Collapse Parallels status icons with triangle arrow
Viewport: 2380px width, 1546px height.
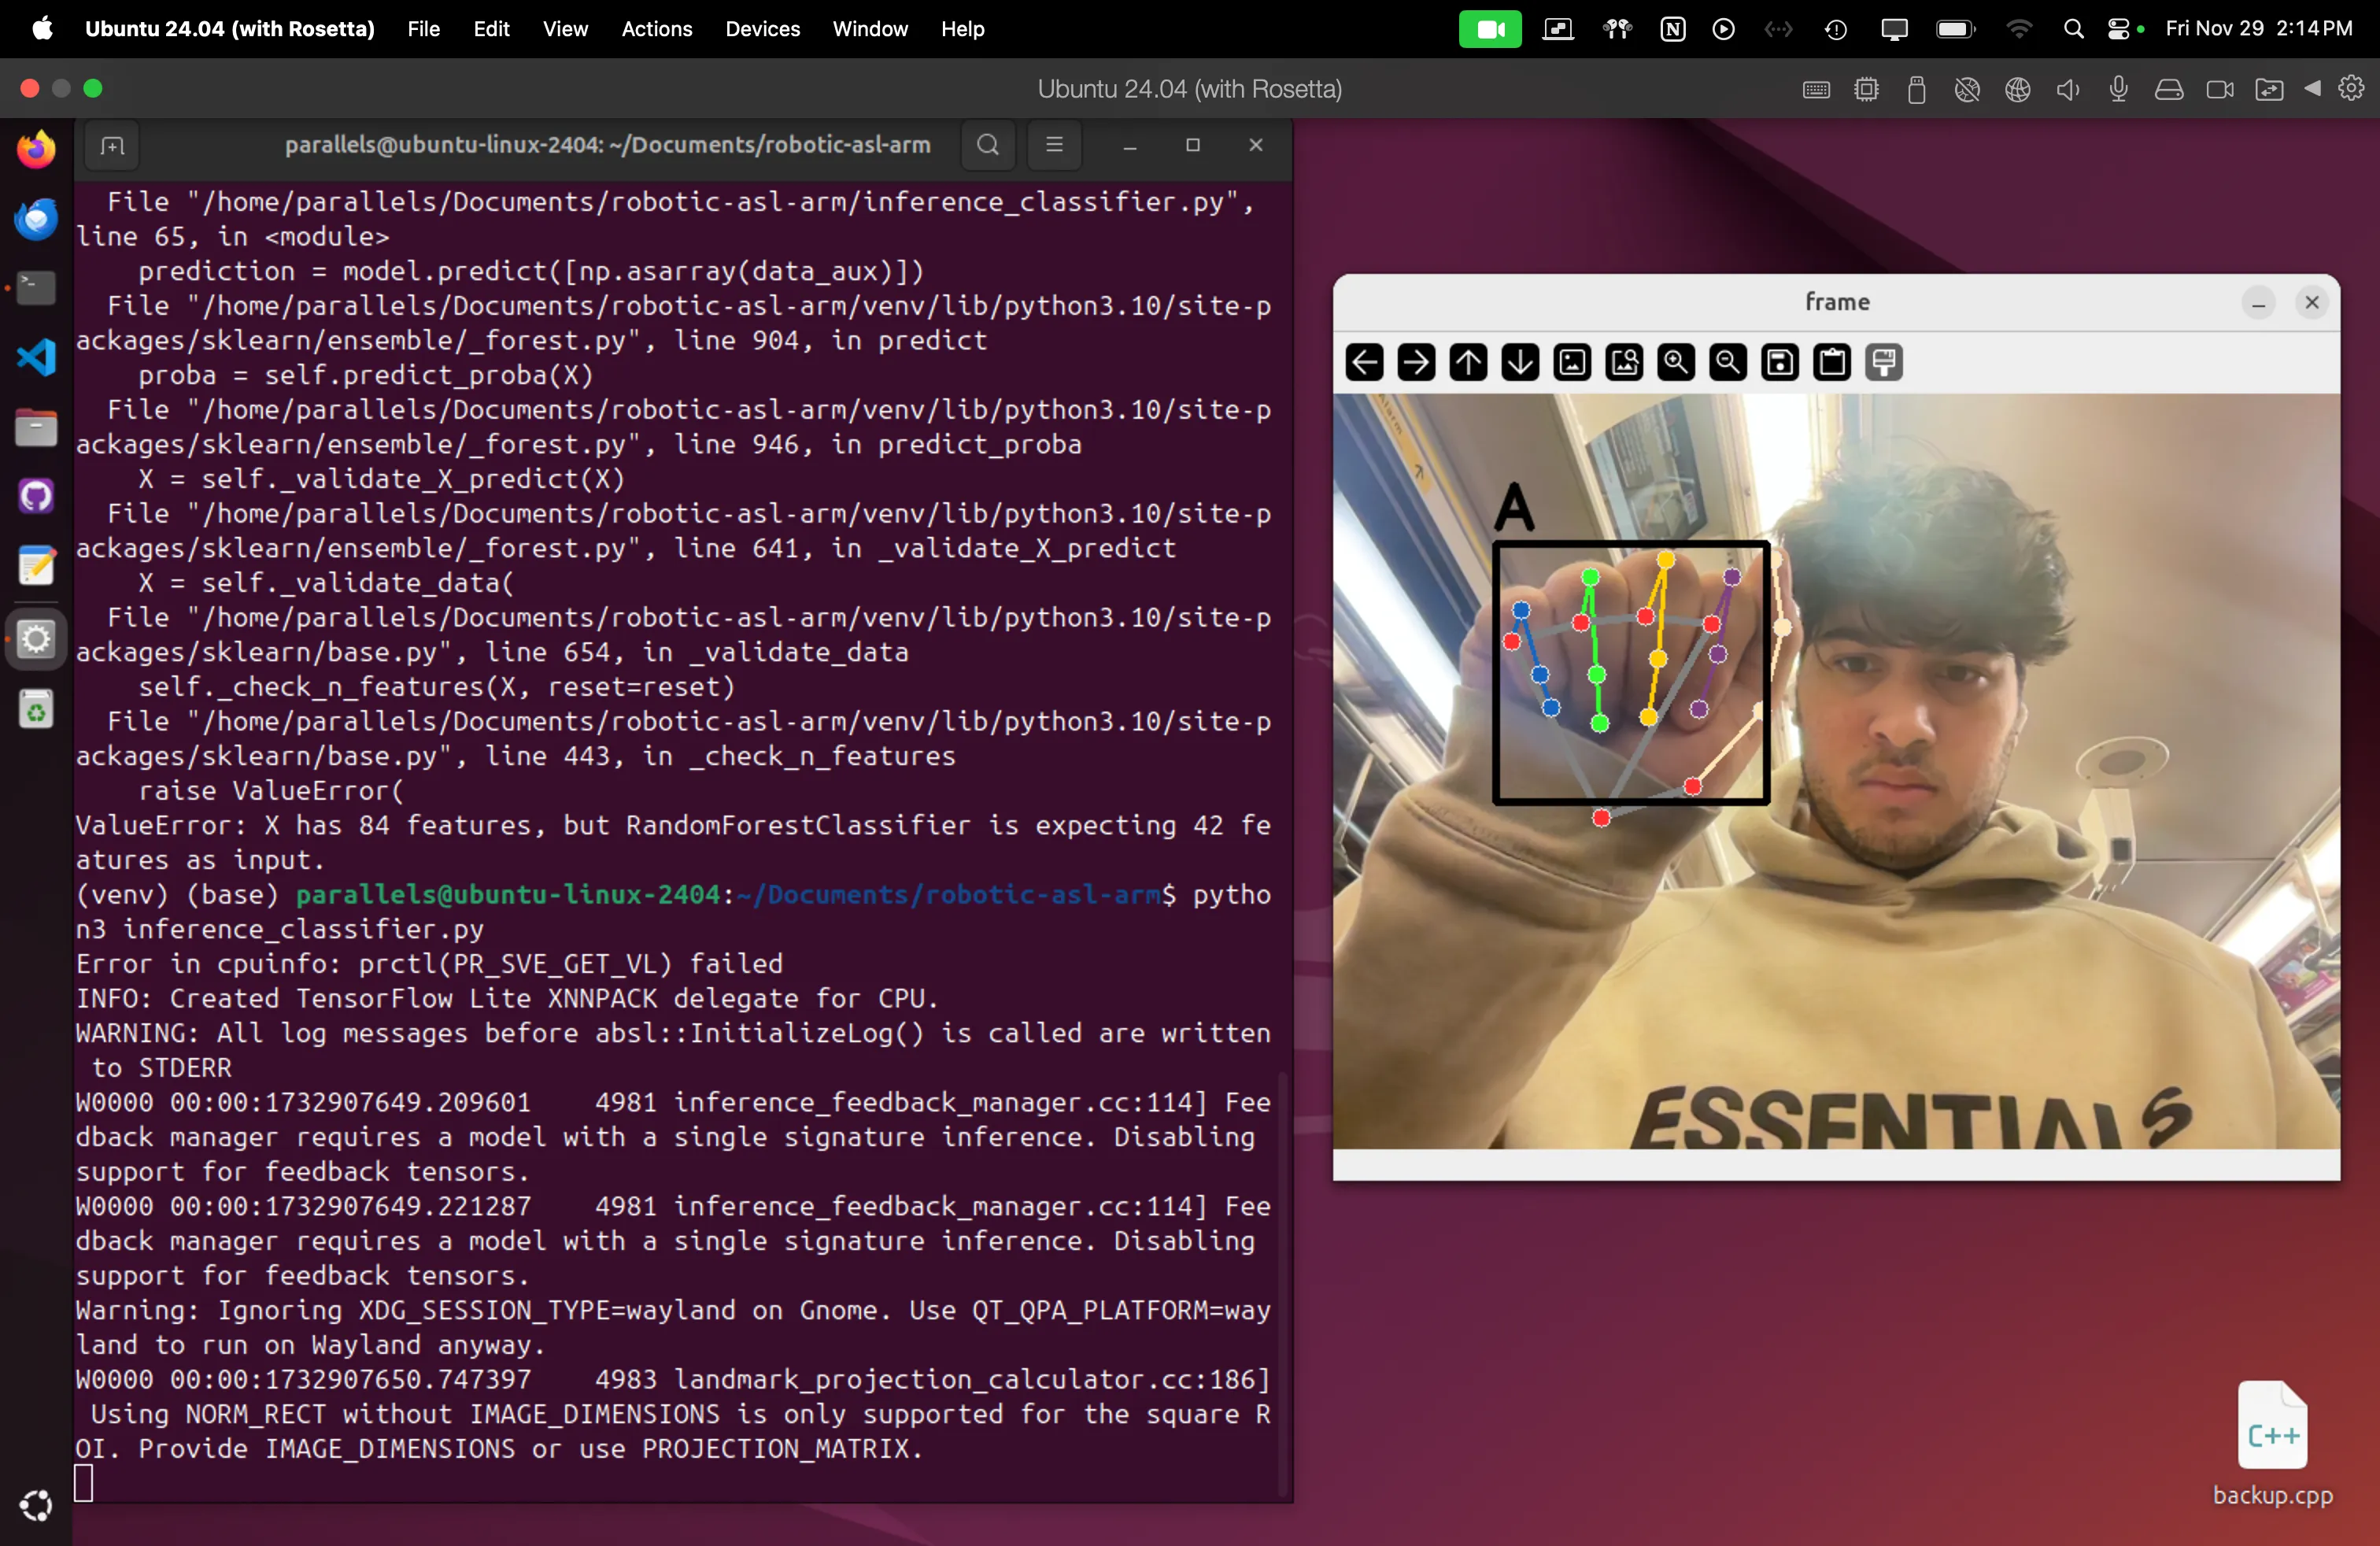coord(2313,89)
